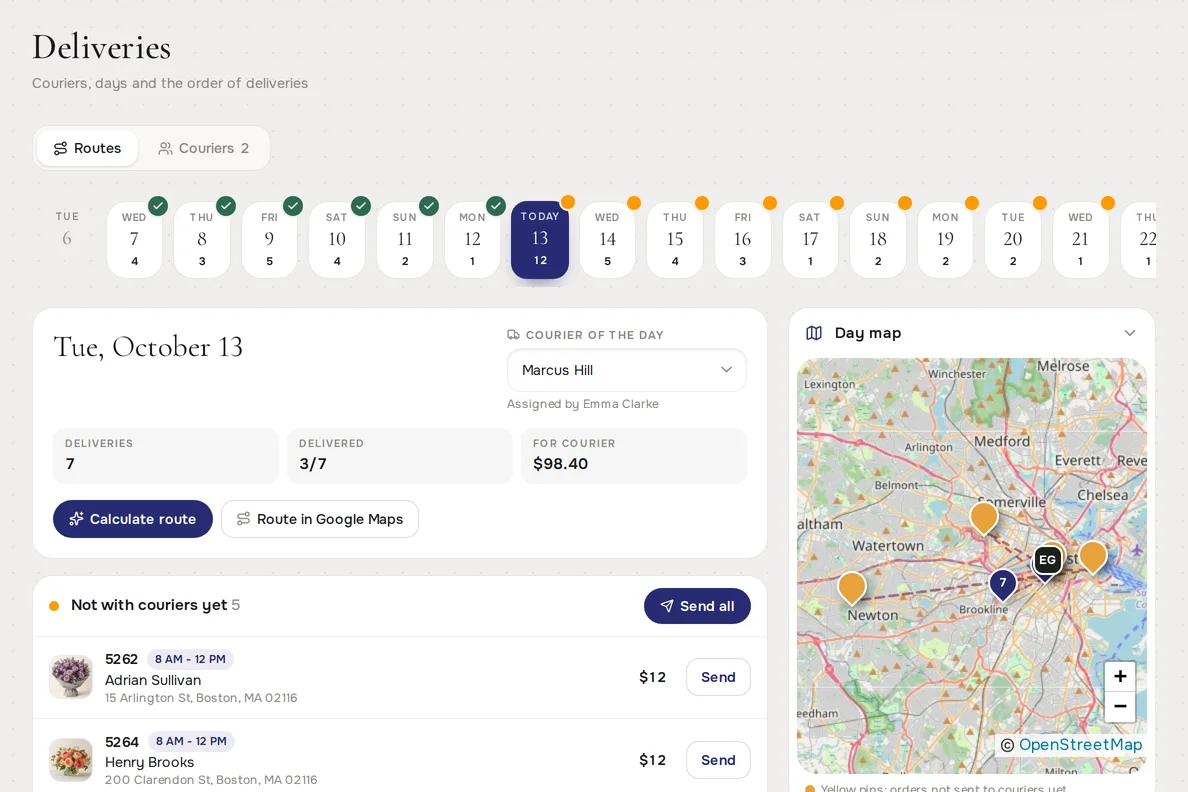Choose Wednesday 21 day card
The width and height of the screenshot is (1188, 792).
pyautogui.click(x=1080, y=239)
